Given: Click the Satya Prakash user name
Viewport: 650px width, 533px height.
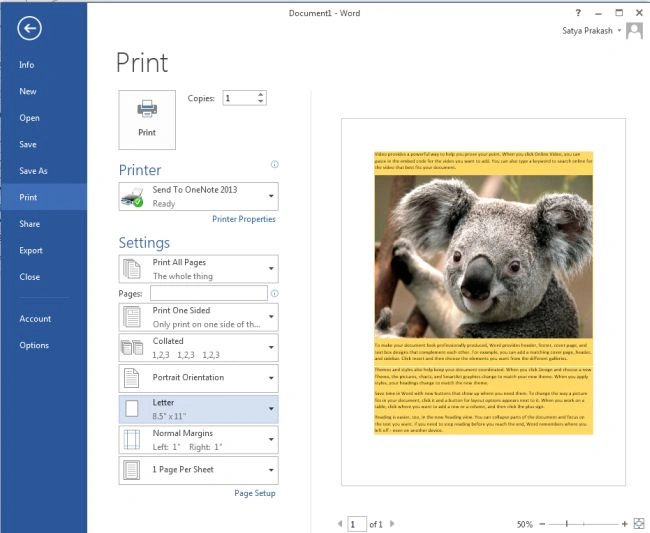Looking at the screenshot, I should (587, 31).
